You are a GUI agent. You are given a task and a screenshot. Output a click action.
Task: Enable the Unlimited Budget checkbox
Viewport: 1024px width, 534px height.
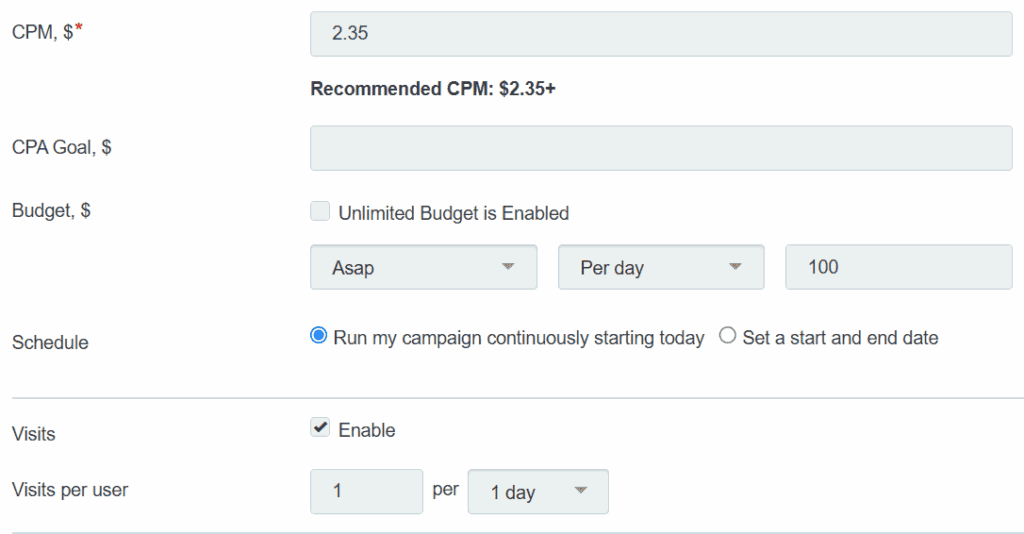click(x=320, y=212)
